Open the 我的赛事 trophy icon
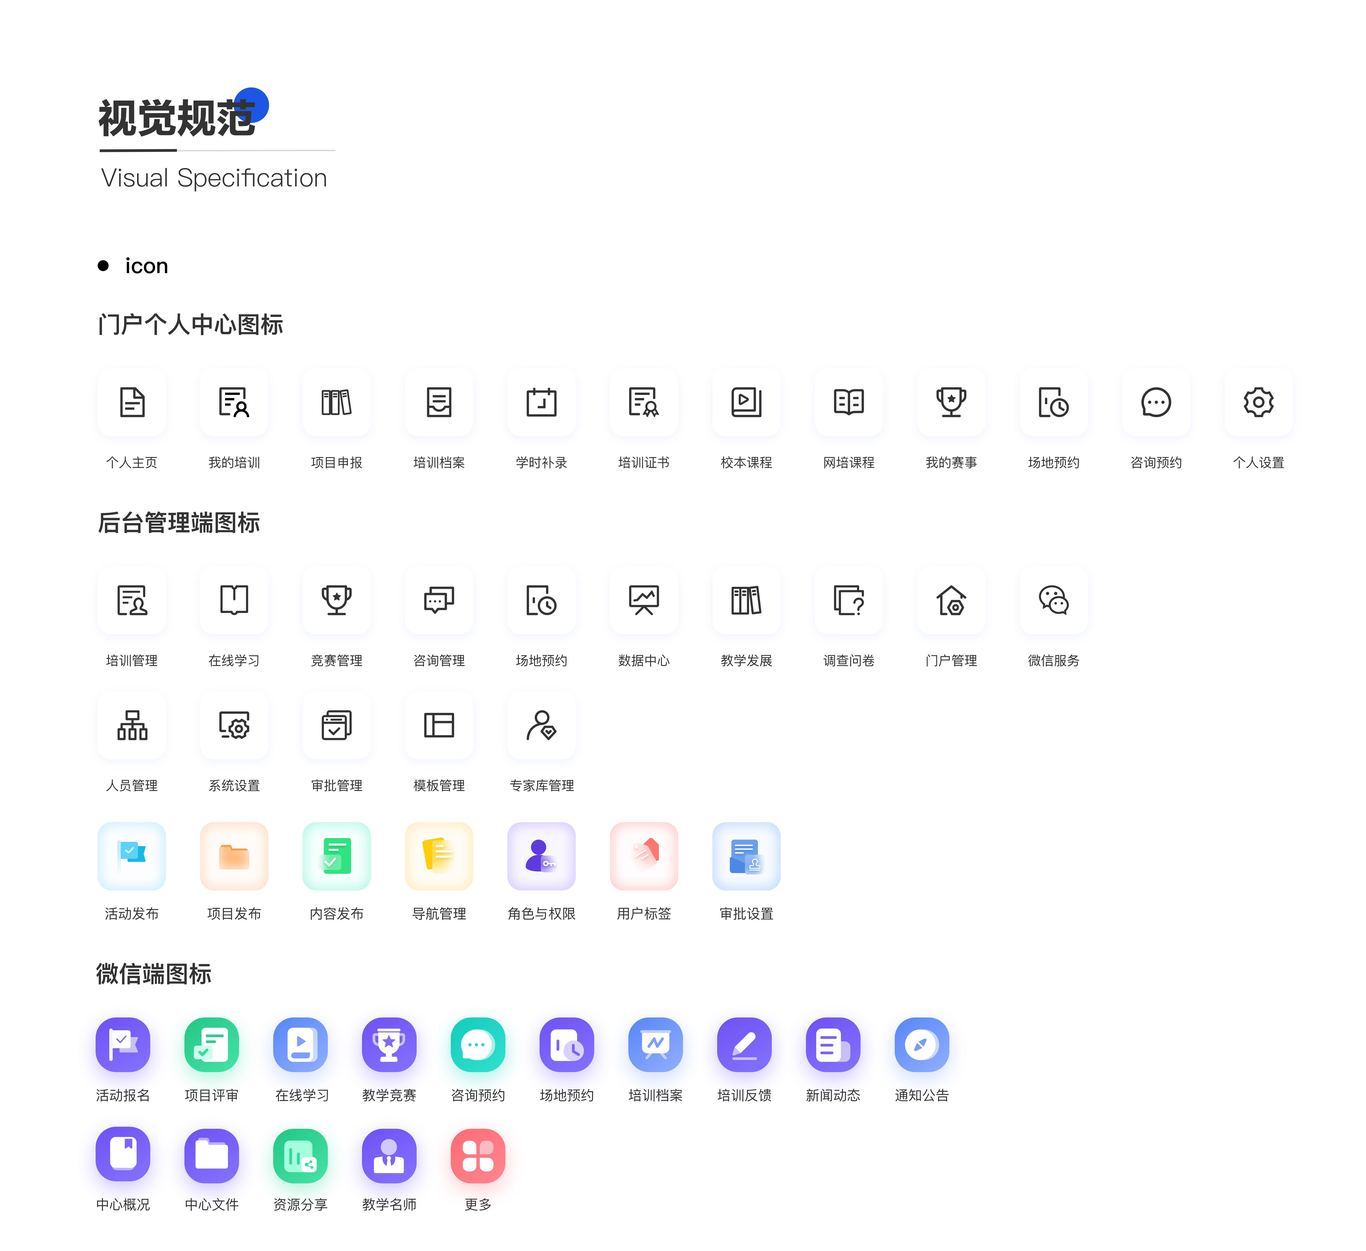 tap(952, 402)
